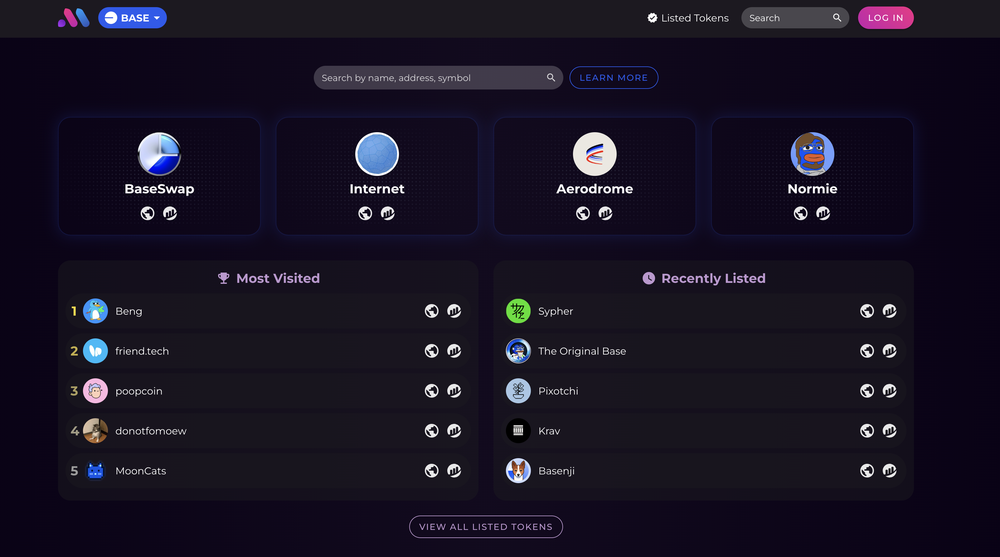Open Sypher website globe icon
This screenshot has width=1000, height=557.
click(x=867, y=311)
